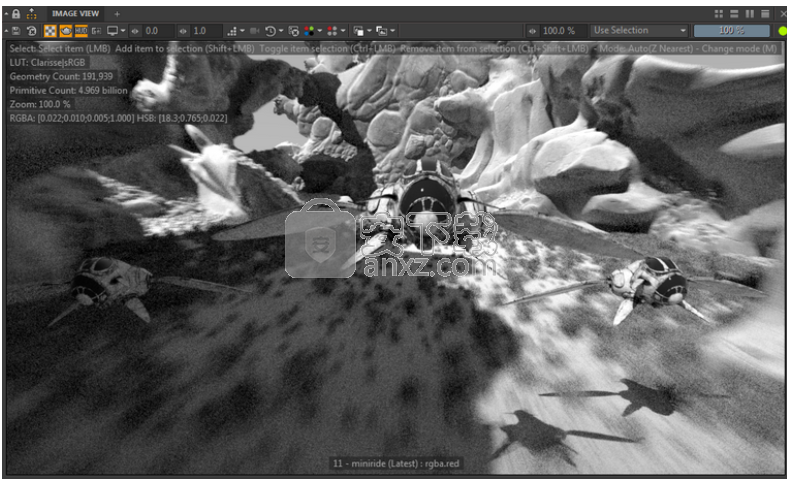This screenshot has height=479, width=787.
Task: Open the first image layers dropdown arrow
Action: pyautogui.click(x=369, y=31)
